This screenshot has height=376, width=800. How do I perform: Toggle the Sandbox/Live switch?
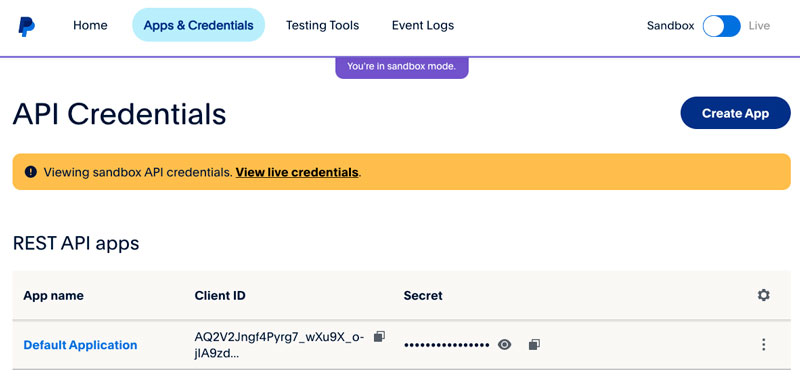point(721,26)
